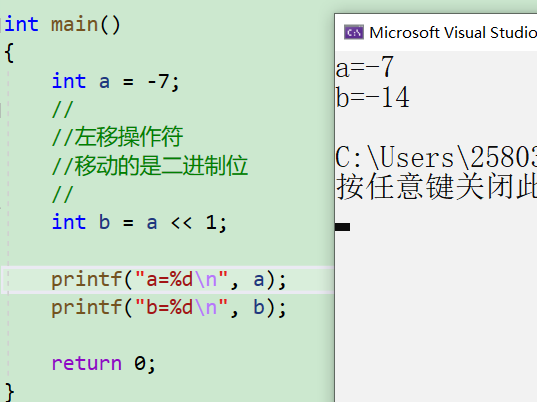Click the printf "a=%d\n" line

pyautogui.click(x=169, y=280)
